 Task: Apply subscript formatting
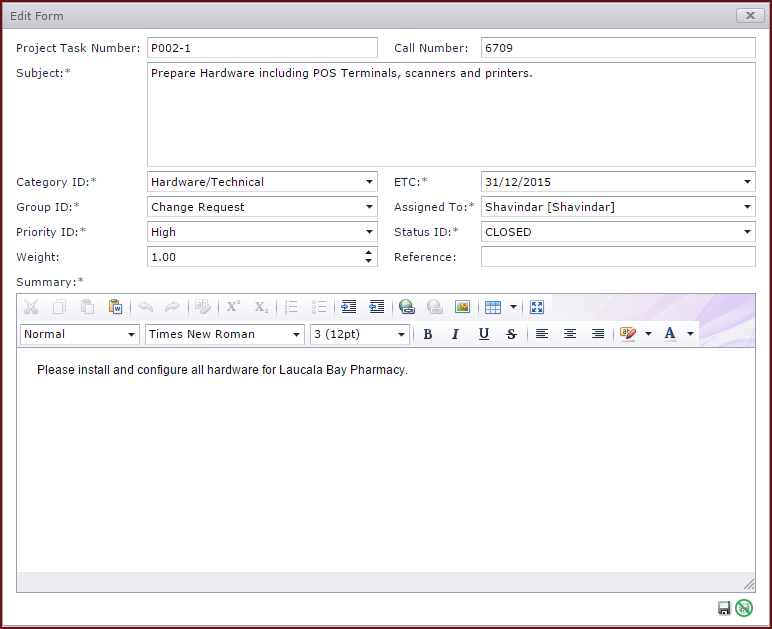pyautogui.click(x=261, y=307)
